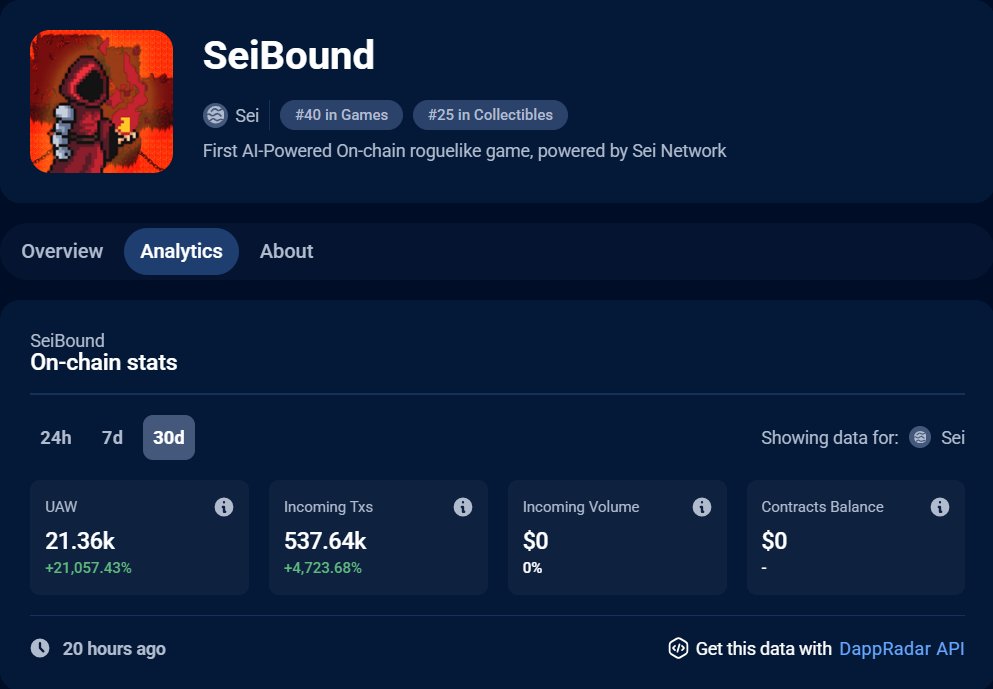Viewport: 993px width, 689px height.
Task: Open the UAW info tooltip icon
Action: point(224,507)
